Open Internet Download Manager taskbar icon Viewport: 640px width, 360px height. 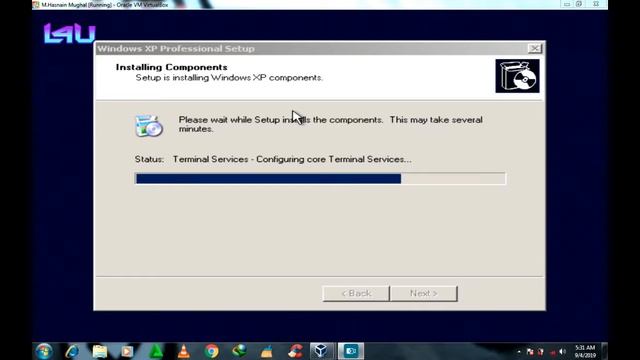pos(239,351)
